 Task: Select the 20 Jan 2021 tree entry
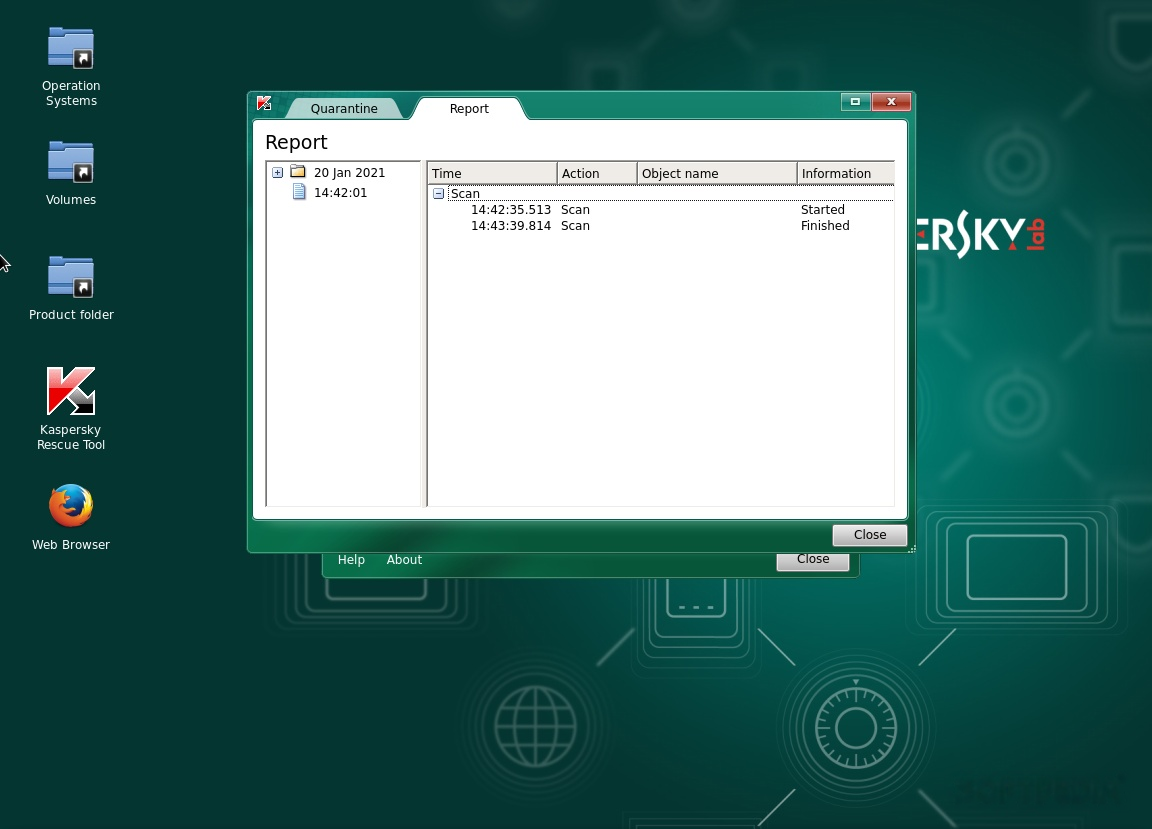pos(349,173)
